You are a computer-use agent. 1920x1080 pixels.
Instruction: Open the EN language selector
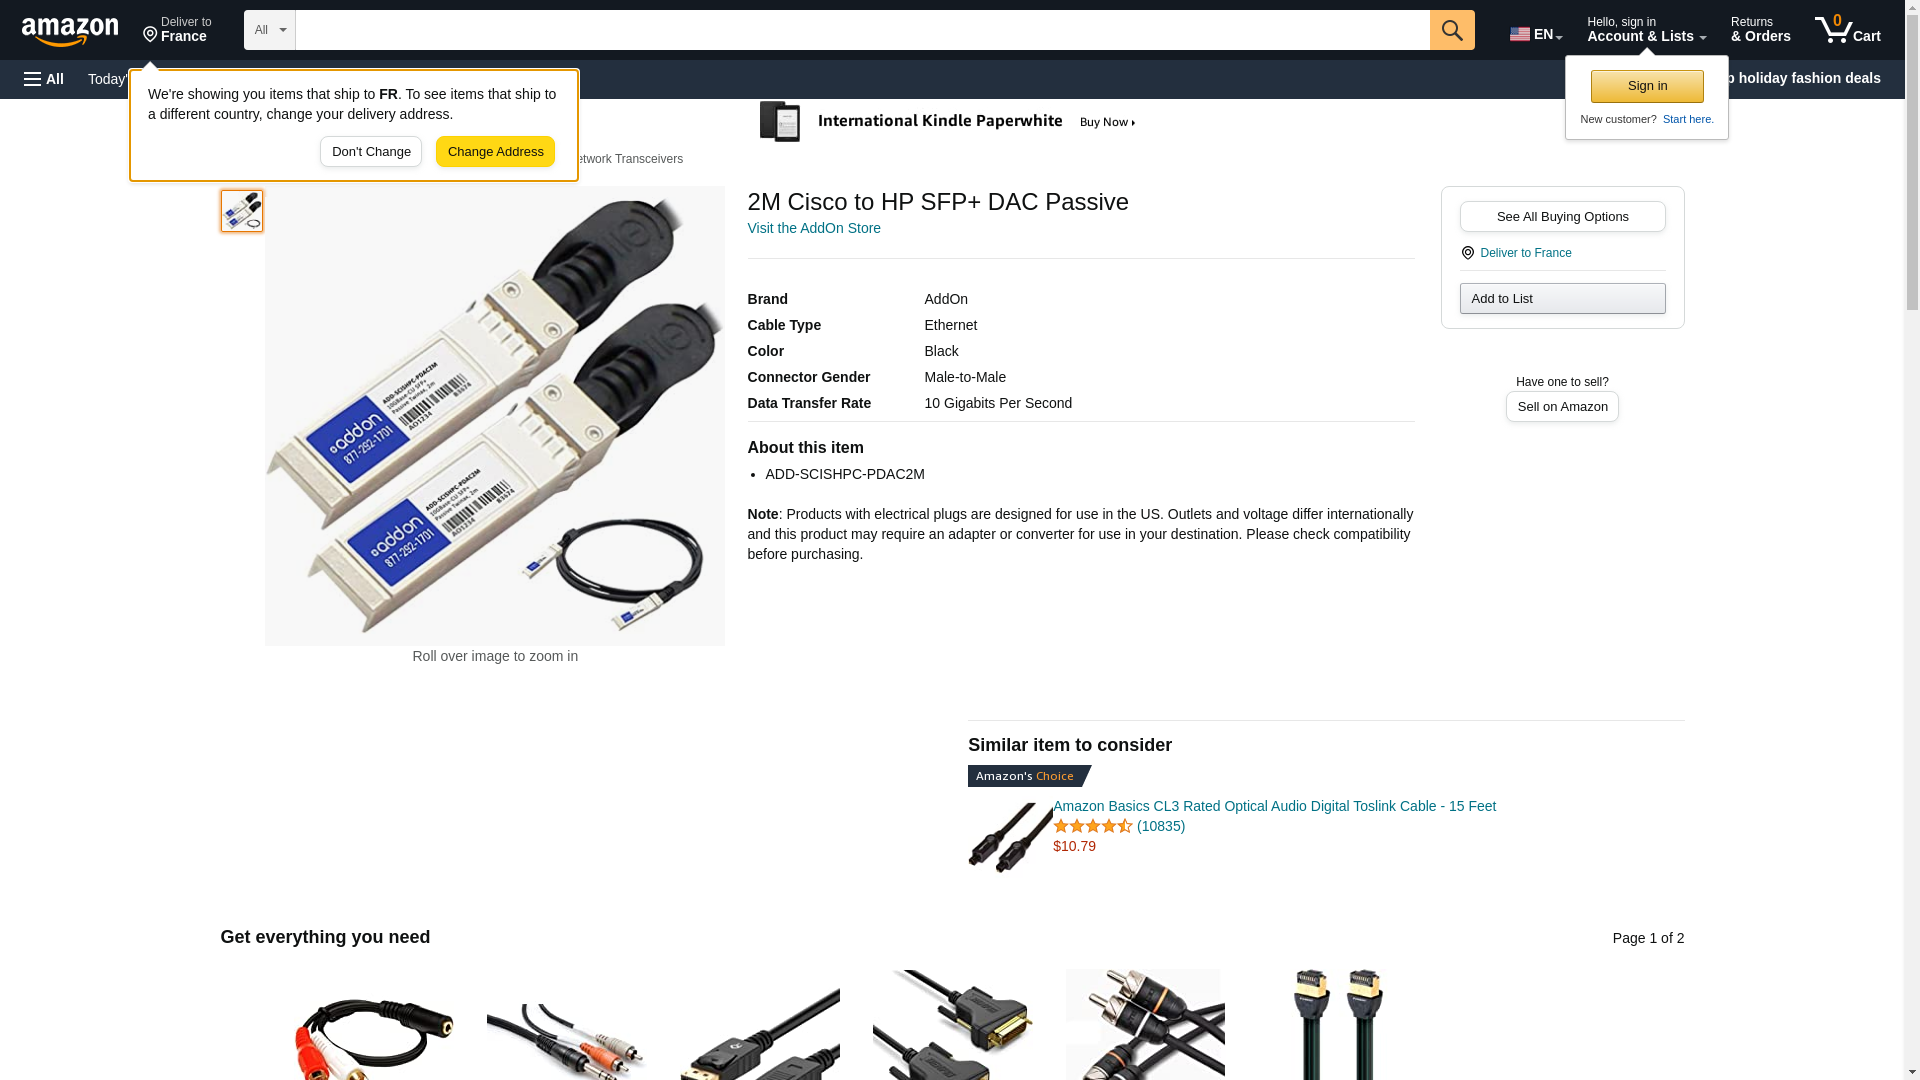(x=1535, y=34)
